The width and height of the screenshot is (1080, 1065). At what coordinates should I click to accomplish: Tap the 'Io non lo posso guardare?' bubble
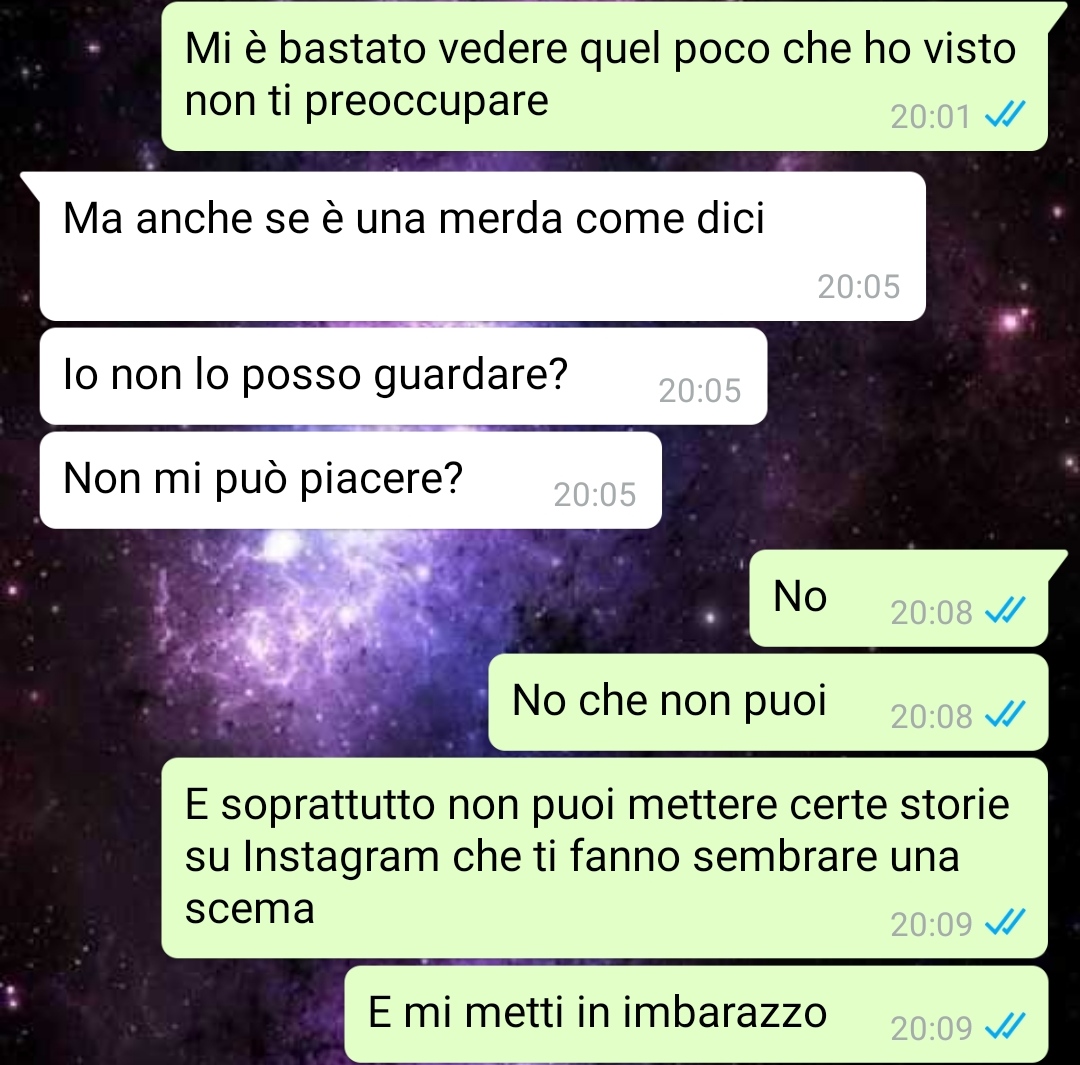coord(403,376)
